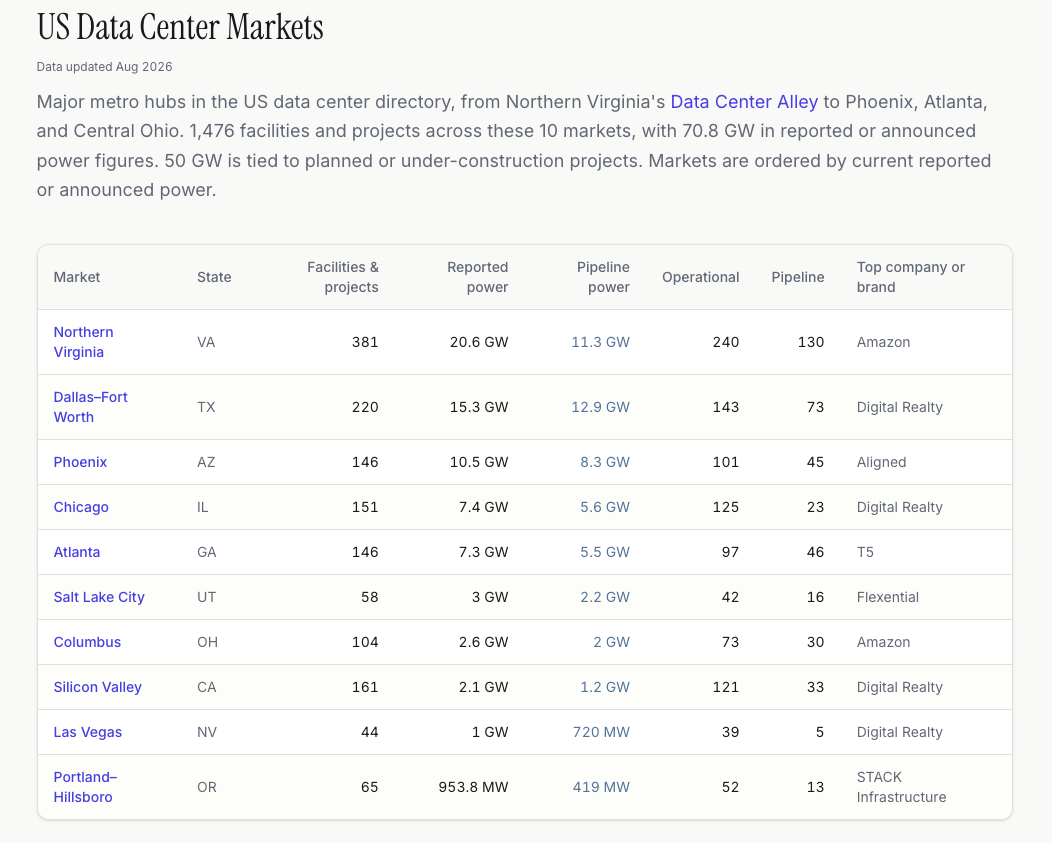Screen dimensions: 1052x843
Task: Click the Aligned company cell
Action: click(882, 462)
